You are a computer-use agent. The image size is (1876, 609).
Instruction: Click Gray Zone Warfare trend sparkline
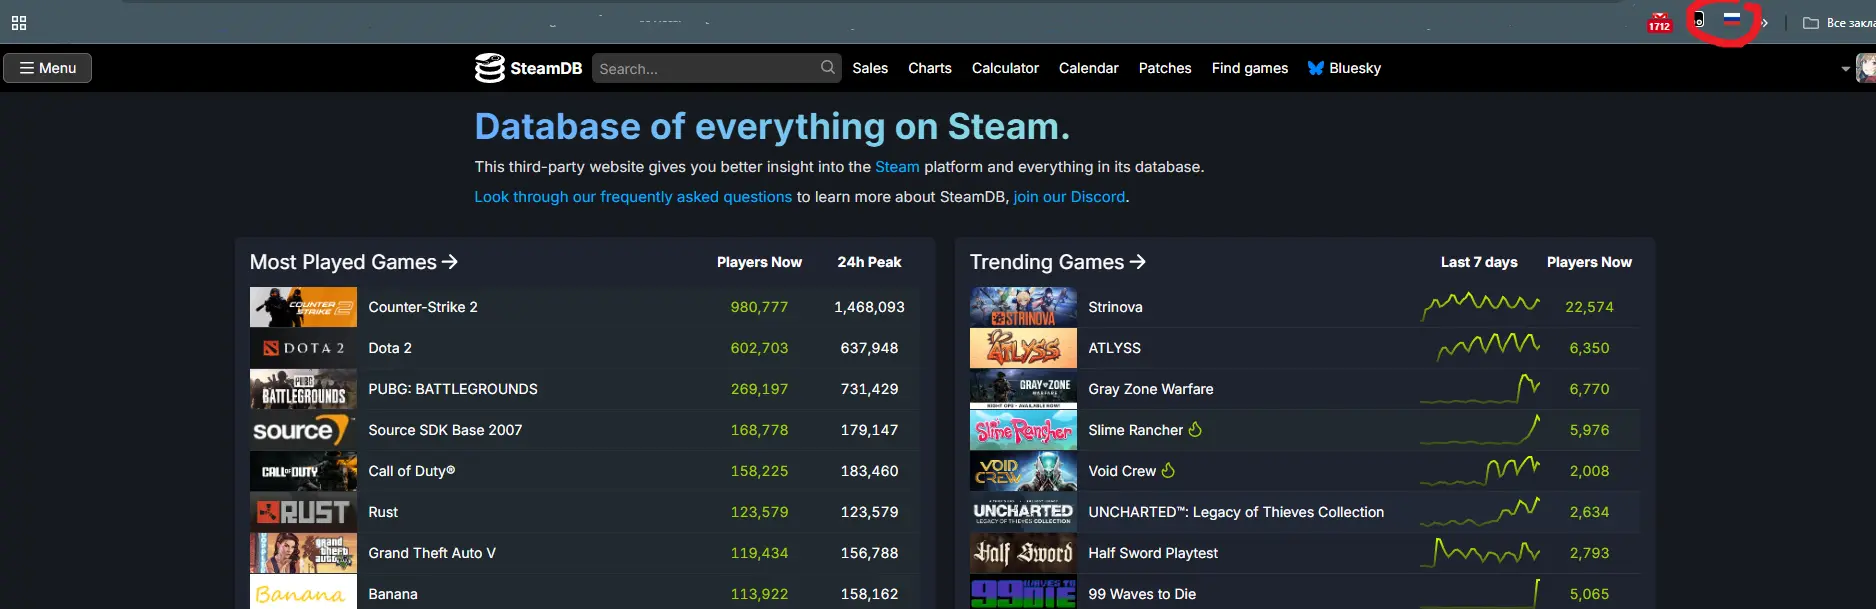(x=1480, y=388)
